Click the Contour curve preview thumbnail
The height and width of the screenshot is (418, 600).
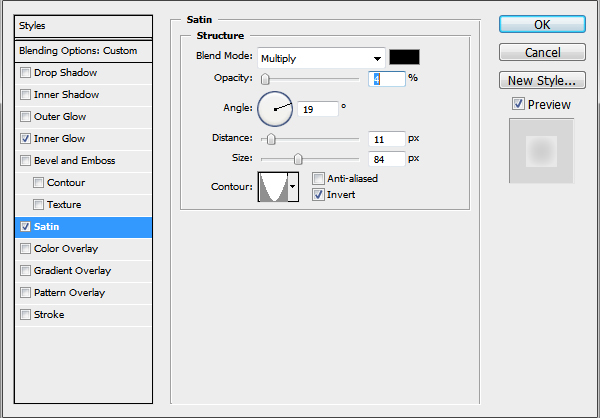(x=273, y=187)
